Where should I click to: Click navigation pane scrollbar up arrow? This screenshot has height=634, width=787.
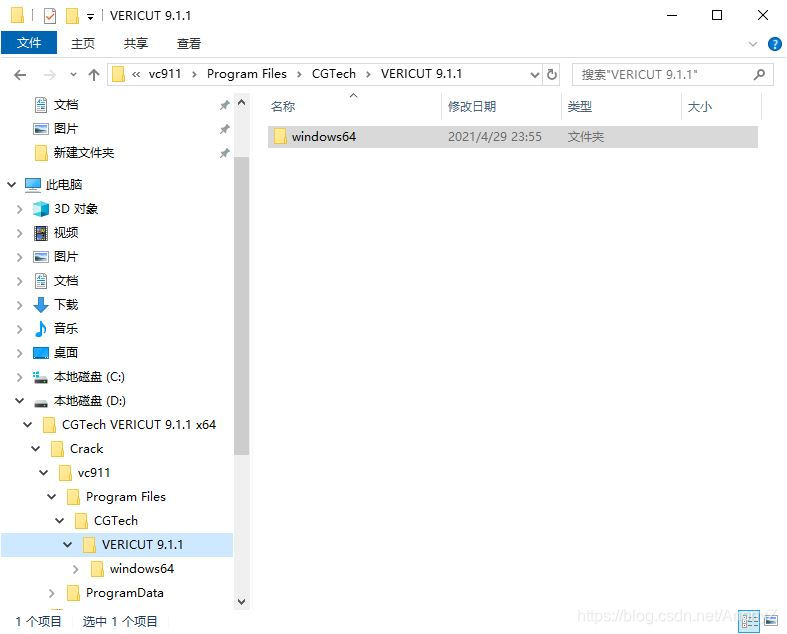[241, 103]
